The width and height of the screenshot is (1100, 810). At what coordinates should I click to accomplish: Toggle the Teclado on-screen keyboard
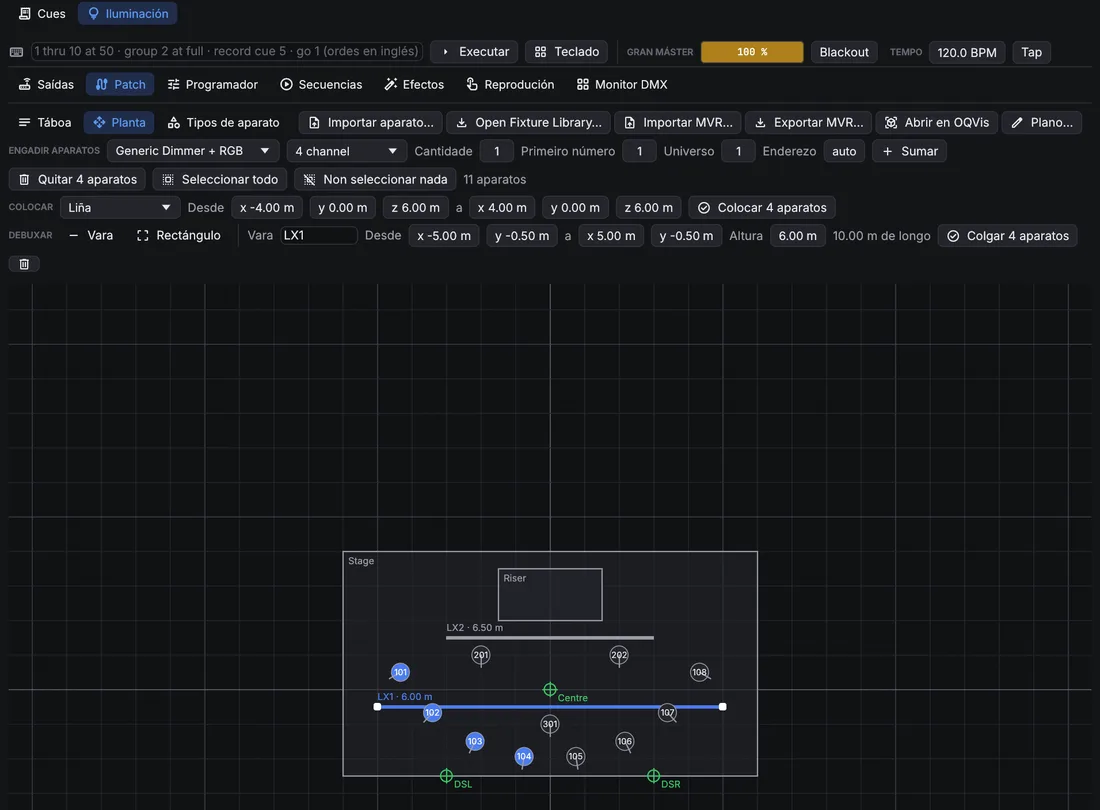tap(567, 52)
